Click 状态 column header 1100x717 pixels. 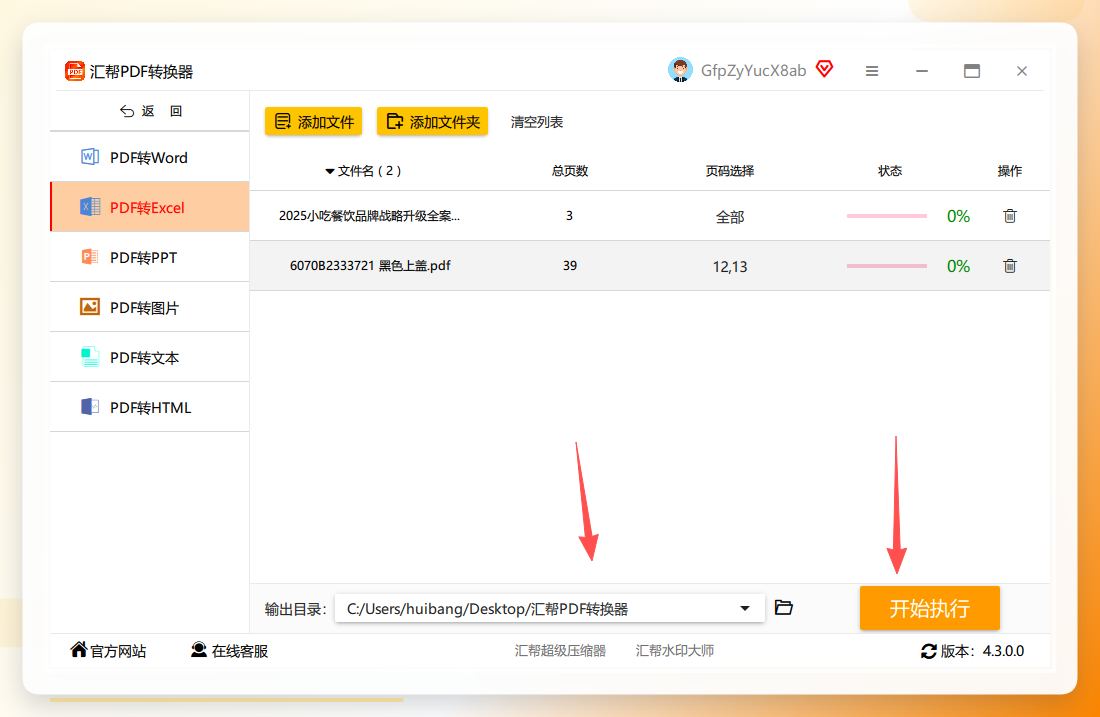[890, 171]
